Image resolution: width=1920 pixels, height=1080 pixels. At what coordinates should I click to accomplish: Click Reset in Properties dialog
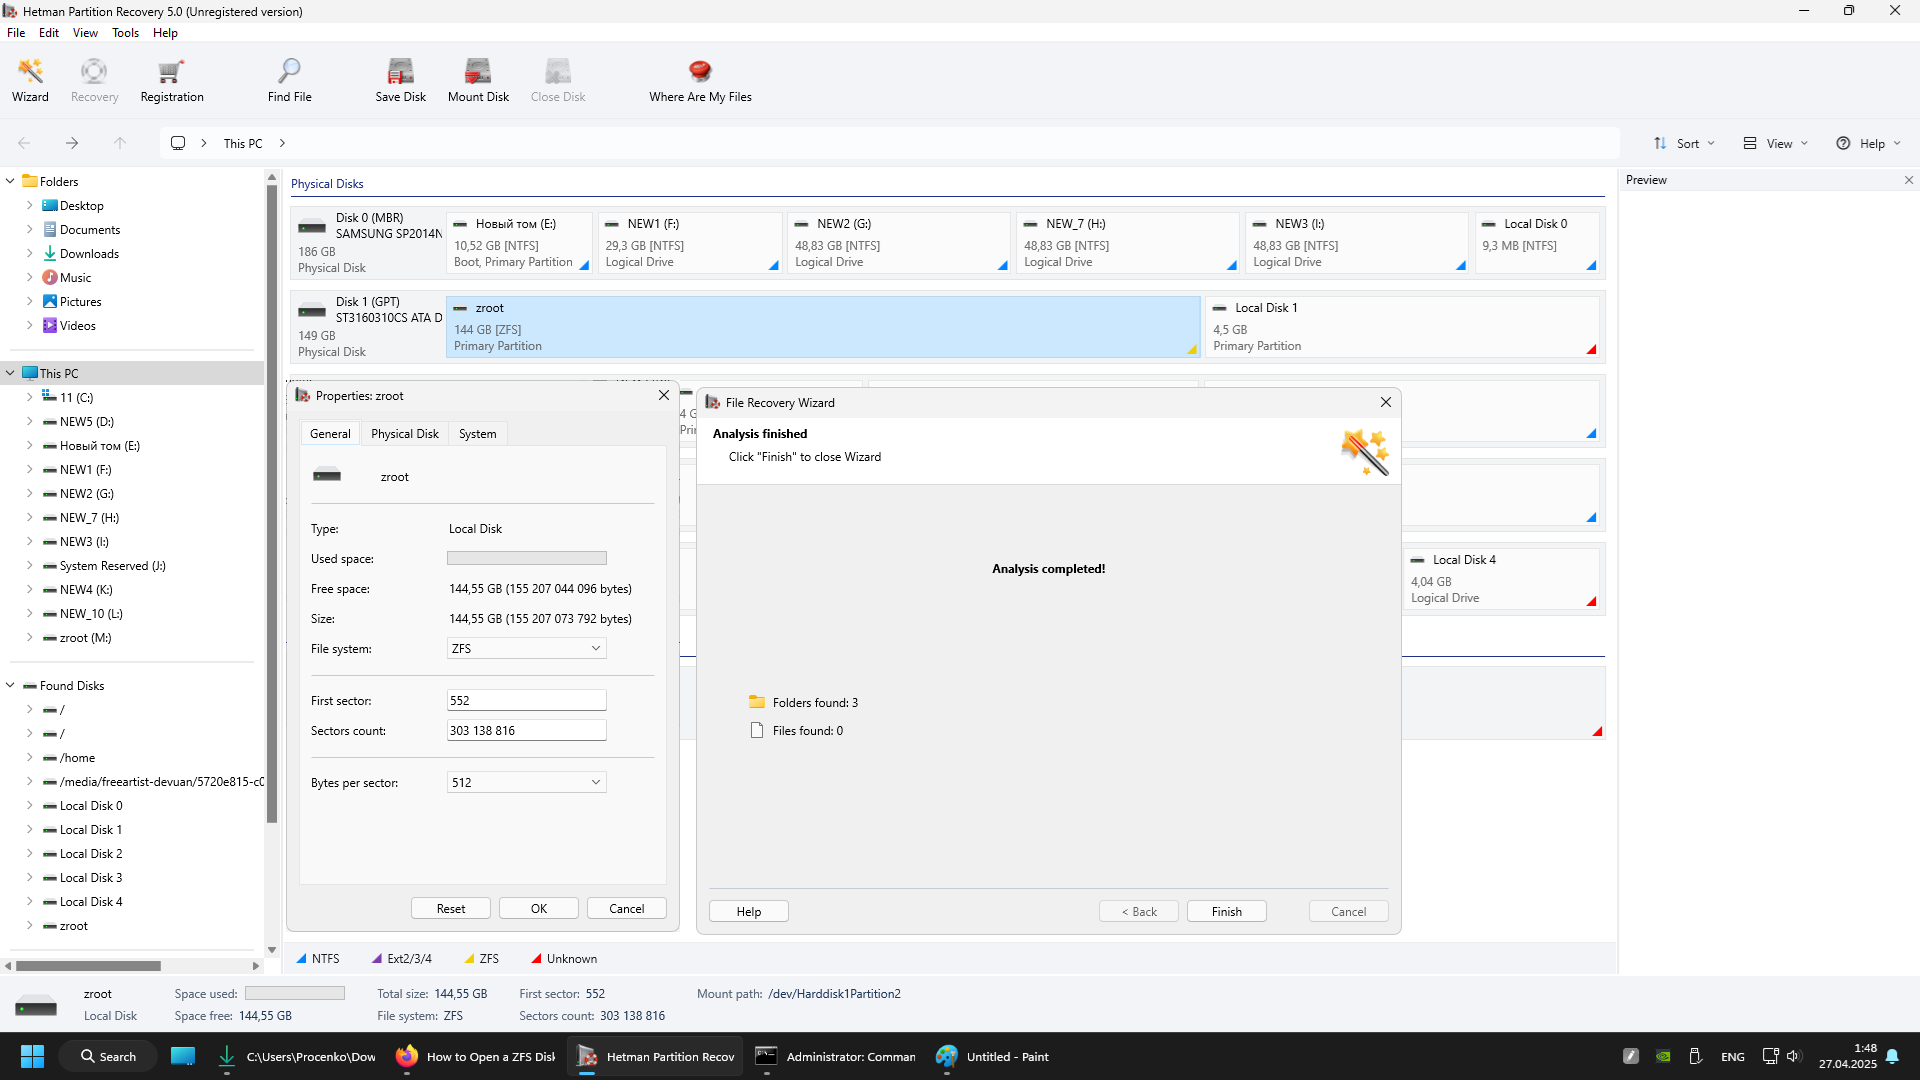[x=450, y=908]
